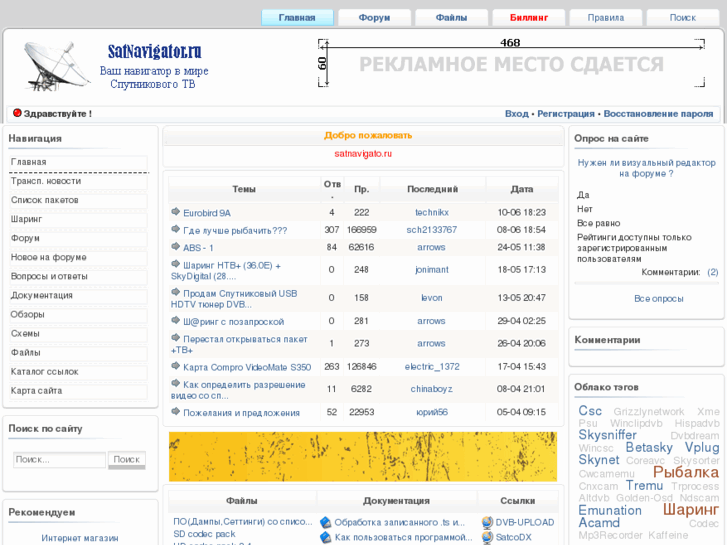Click the globe icon beside DVB-UPLOAD
Screen dimensions: 727x545
click(x=487, y=523)
